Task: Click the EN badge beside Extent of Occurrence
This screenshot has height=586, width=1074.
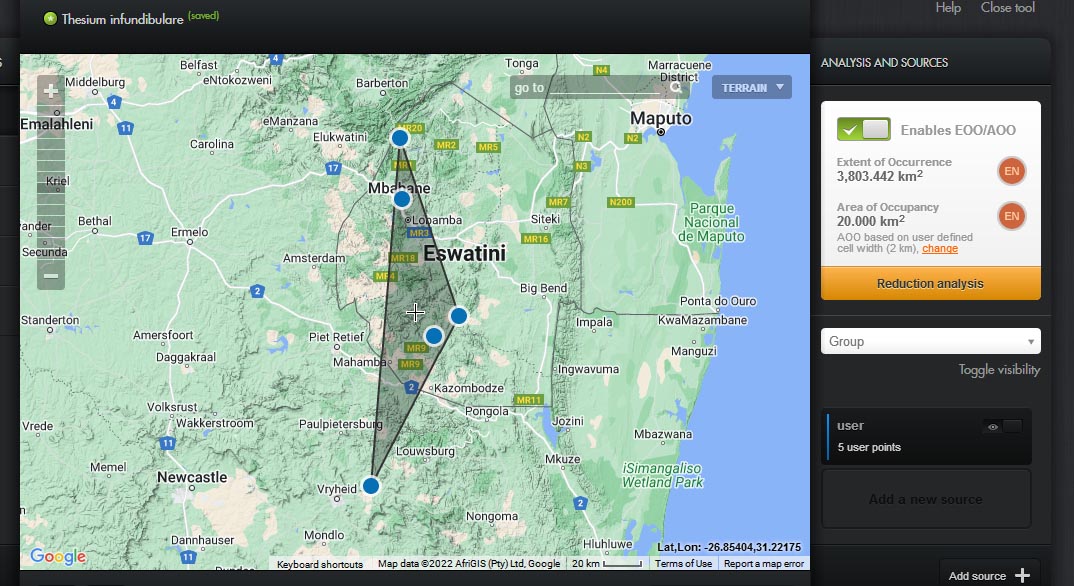Action: click(1011, 171)
